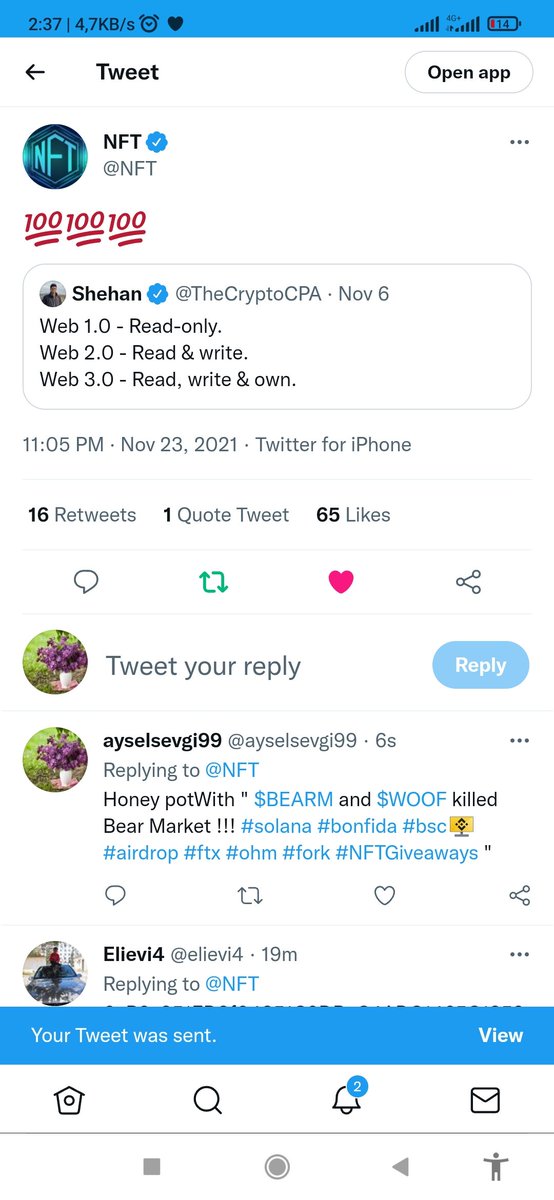This screenshot has width=554, height=1200.
Task: Go back using the arrow icon
Action: click(x=35, y=72)
